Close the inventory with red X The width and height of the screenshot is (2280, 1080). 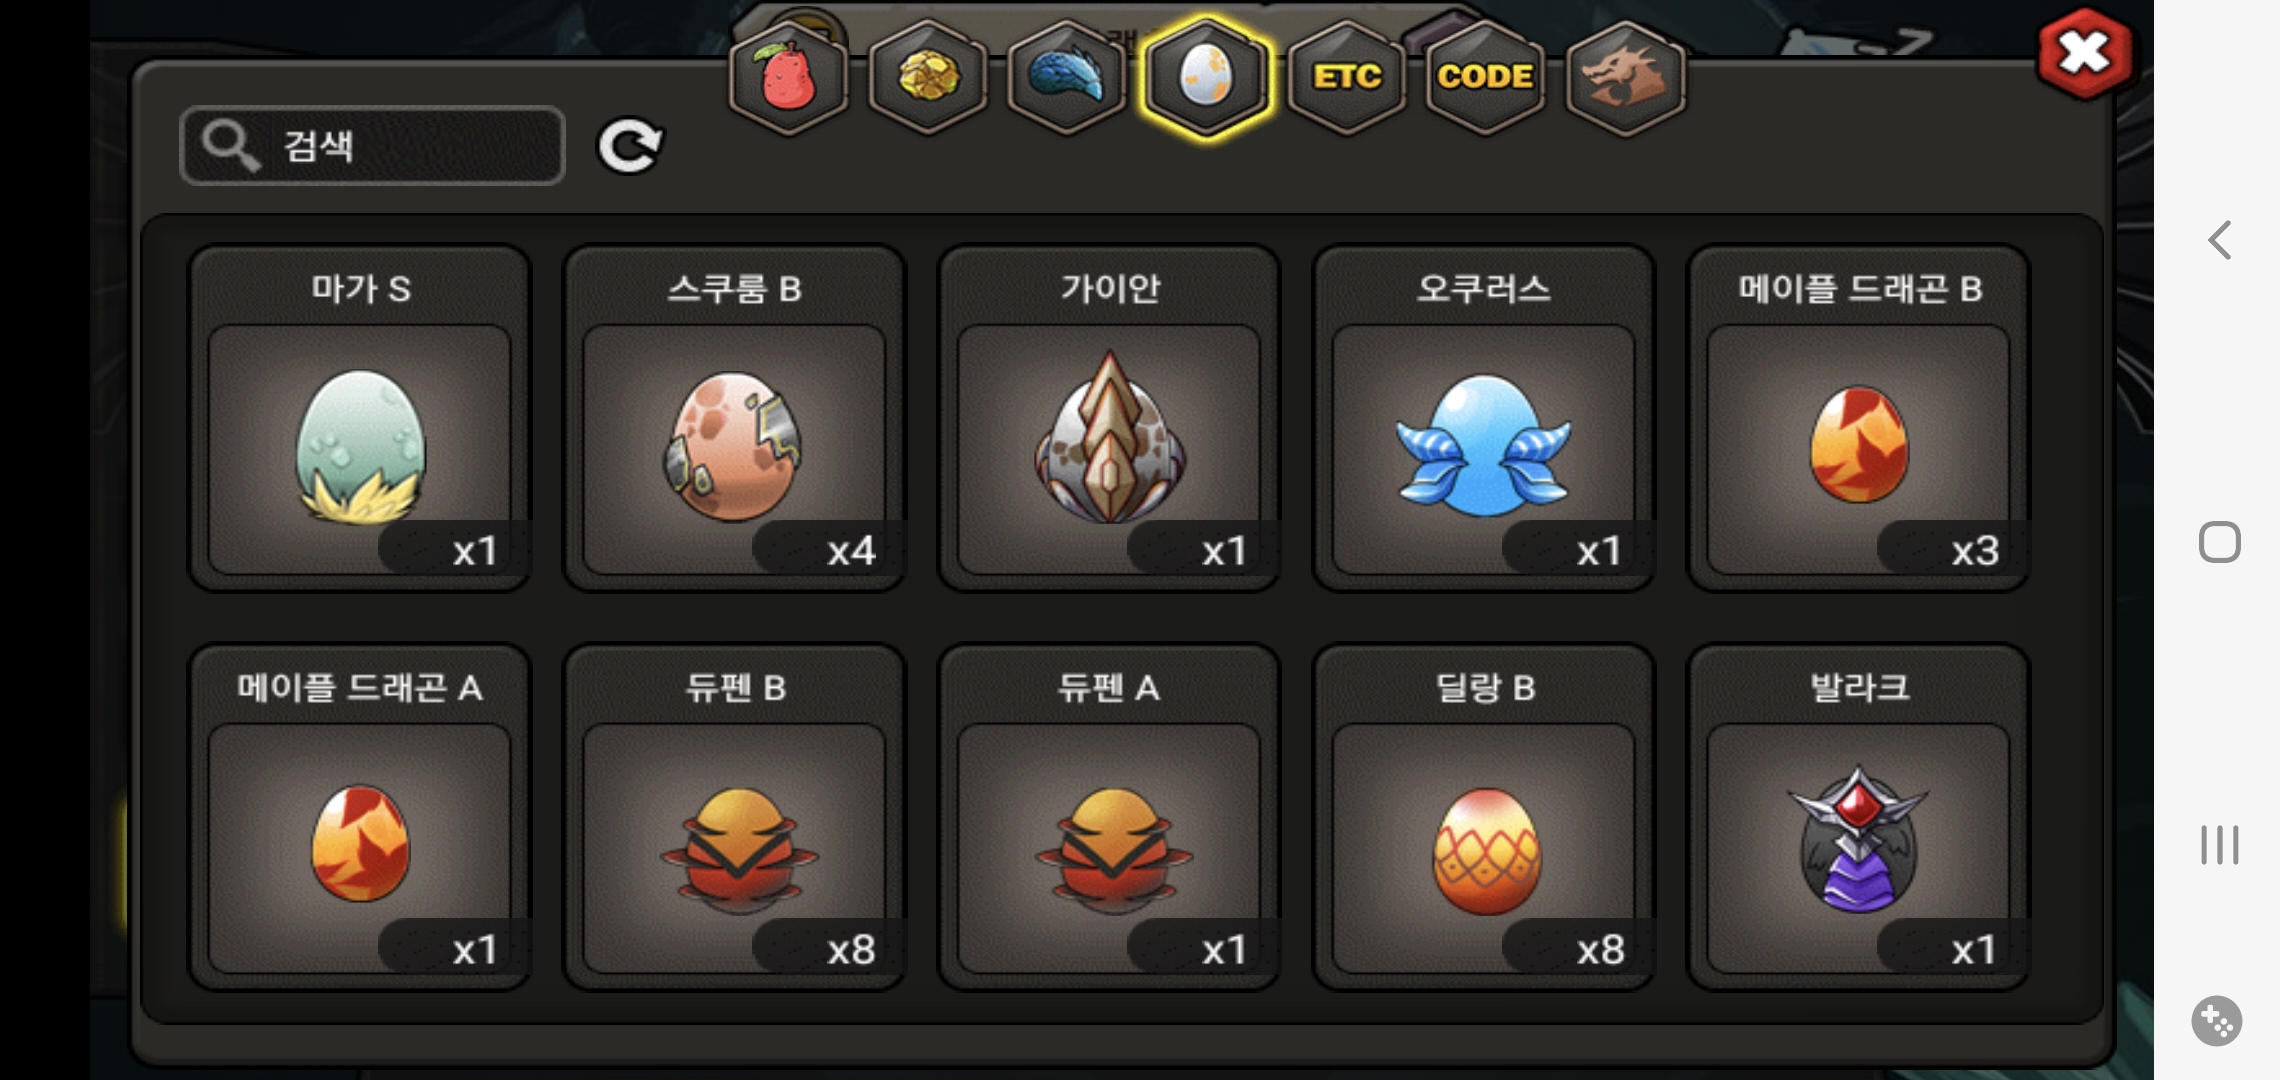pos(2084,53)
